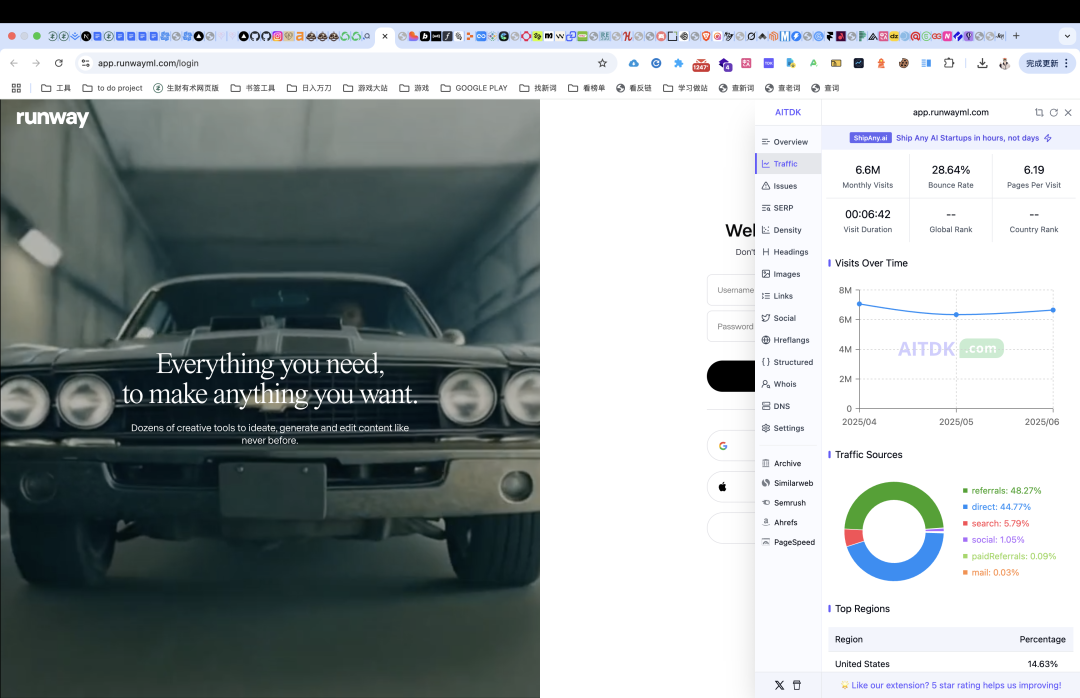This screenshot has width=1080, height=698.
Task: Open the Chrome profile avatar
Action: (x=1005, y=63)
